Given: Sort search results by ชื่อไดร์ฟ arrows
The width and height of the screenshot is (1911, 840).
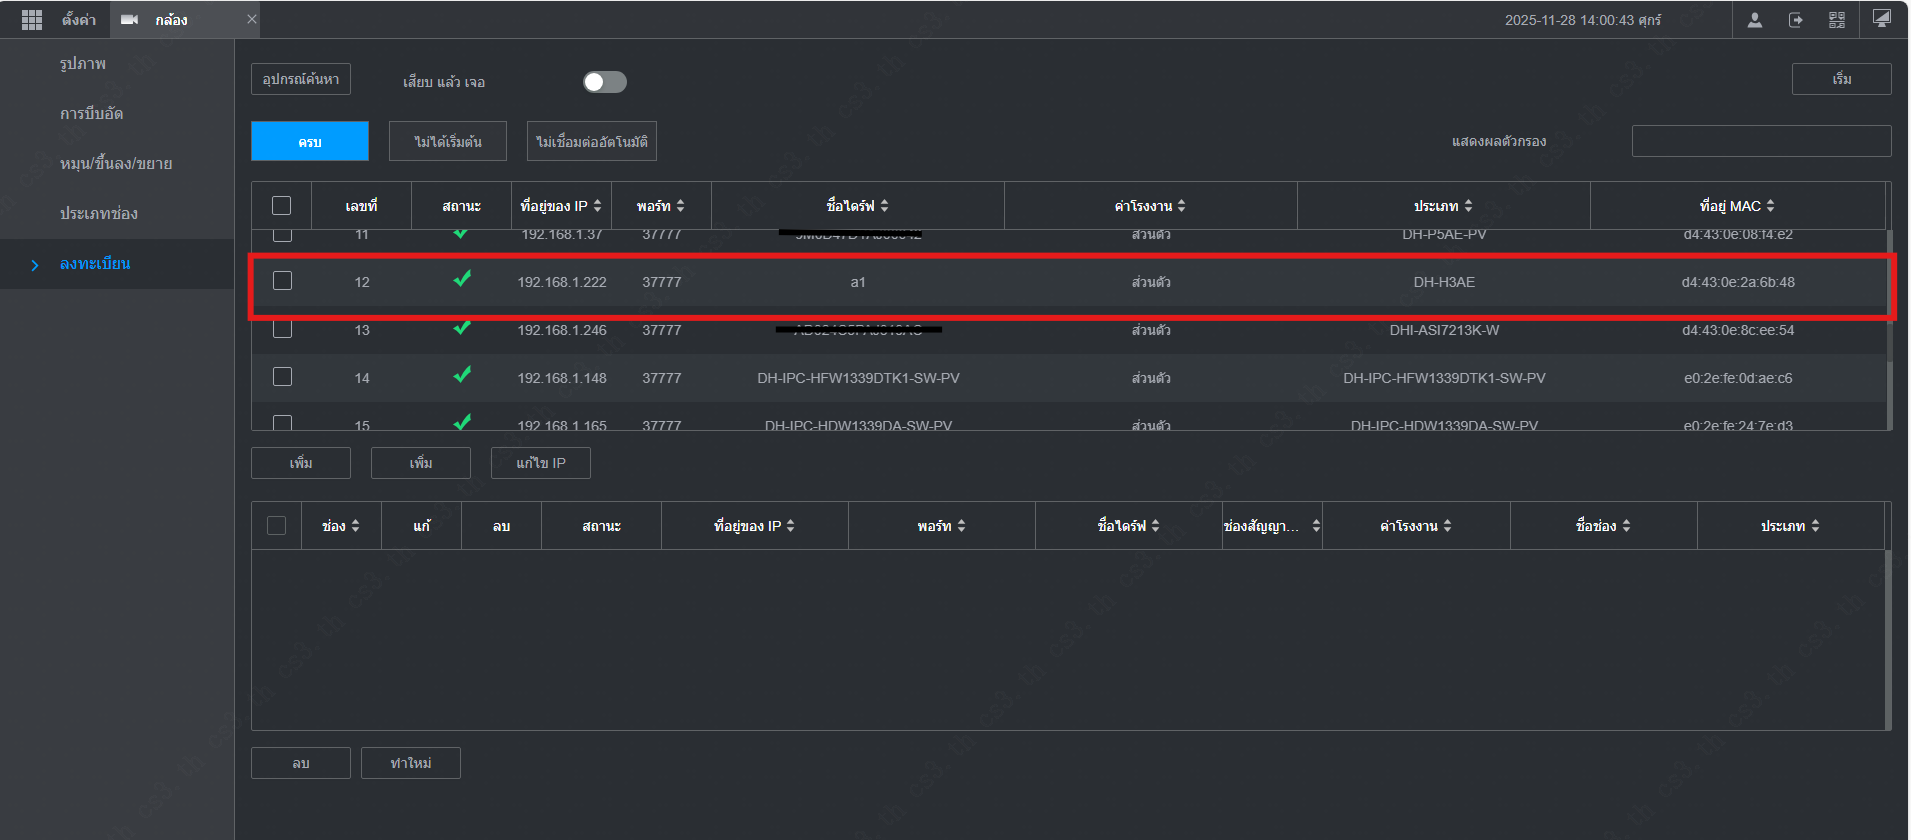Looking at the screenshot, I should [884, 206].
